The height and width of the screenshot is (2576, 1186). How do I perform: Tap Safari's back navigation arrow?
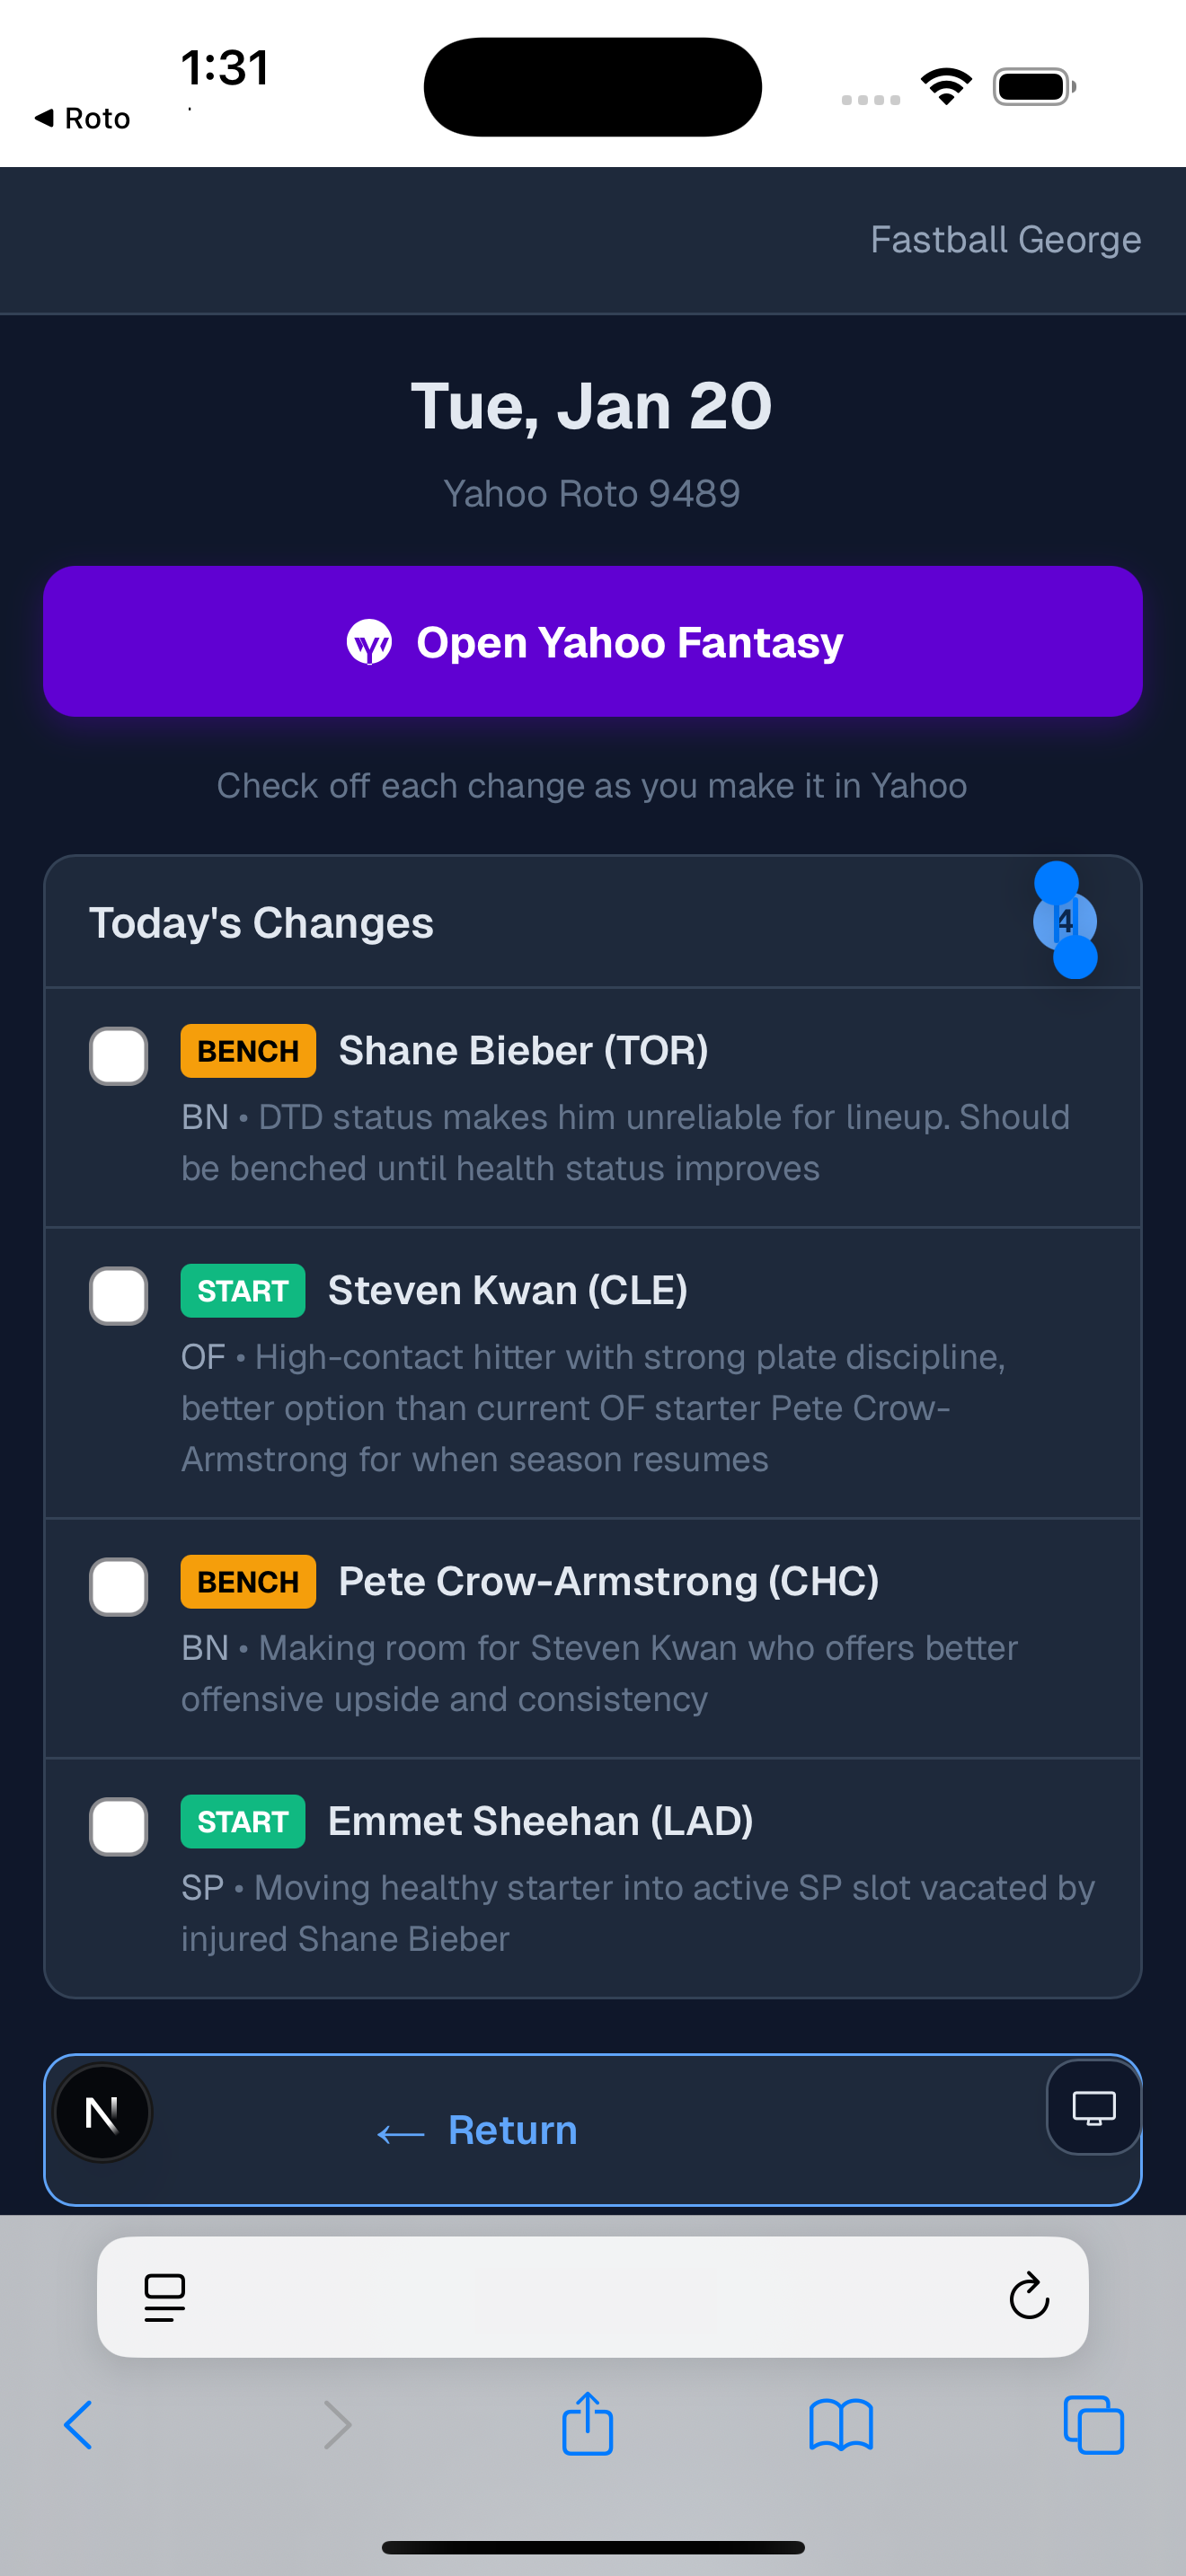click(79, 2424)
